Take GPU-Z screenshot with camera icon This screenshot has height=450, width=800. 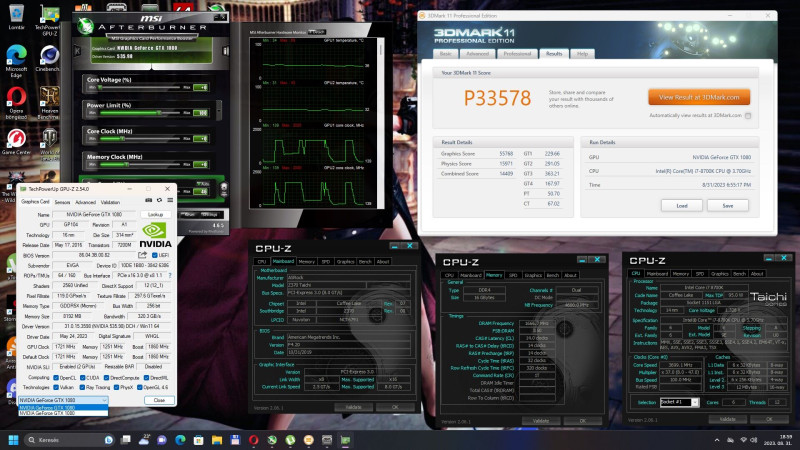[148, 201]
